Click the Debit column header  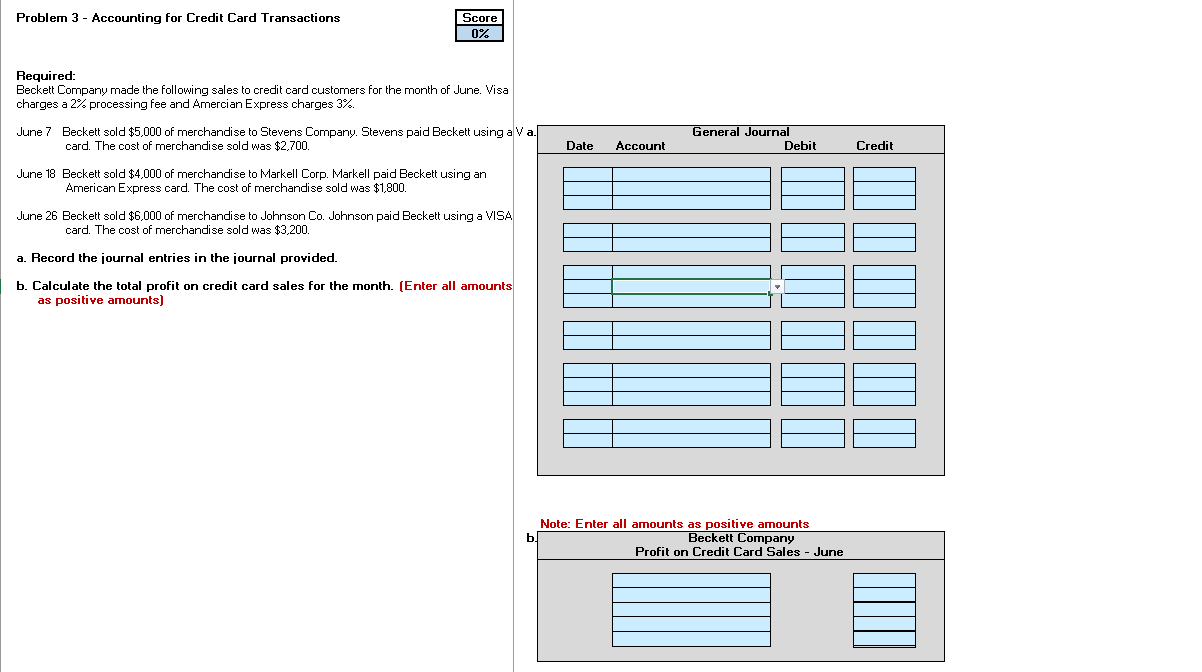(800, 145)
